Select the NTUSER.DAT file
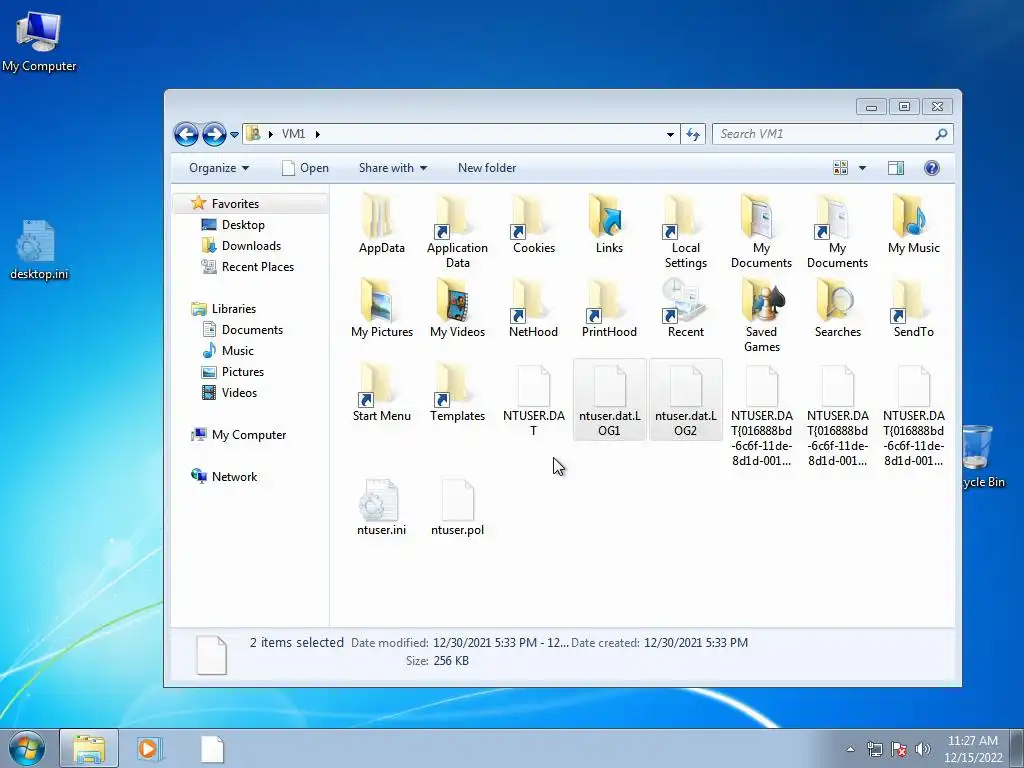Image resolution: width=1024 pixels, height=768 pixels. point(534,400)
